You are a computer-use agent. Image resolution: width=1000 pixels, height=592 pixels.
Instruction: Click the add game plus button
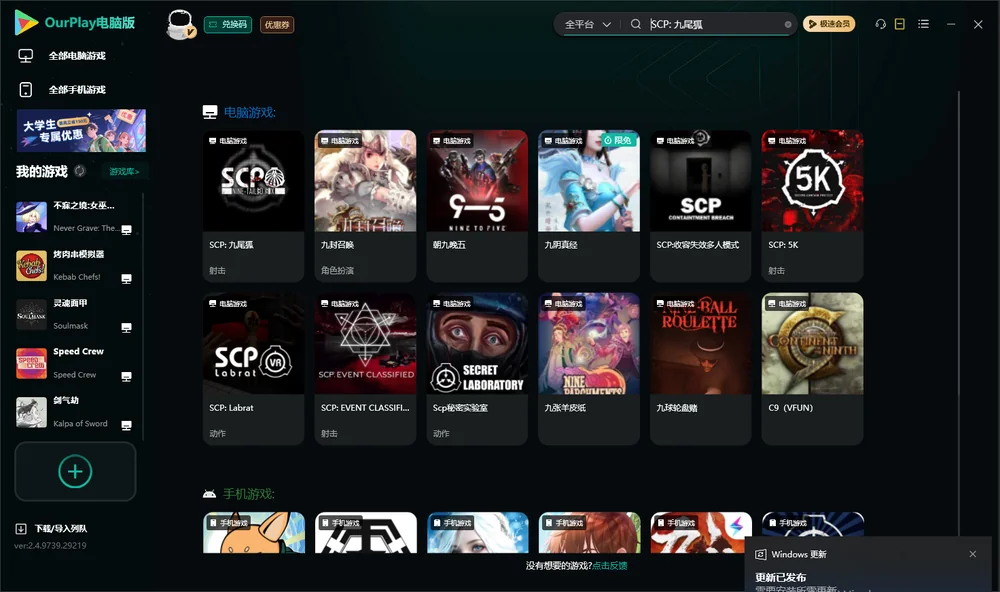(x=75, y=471)
